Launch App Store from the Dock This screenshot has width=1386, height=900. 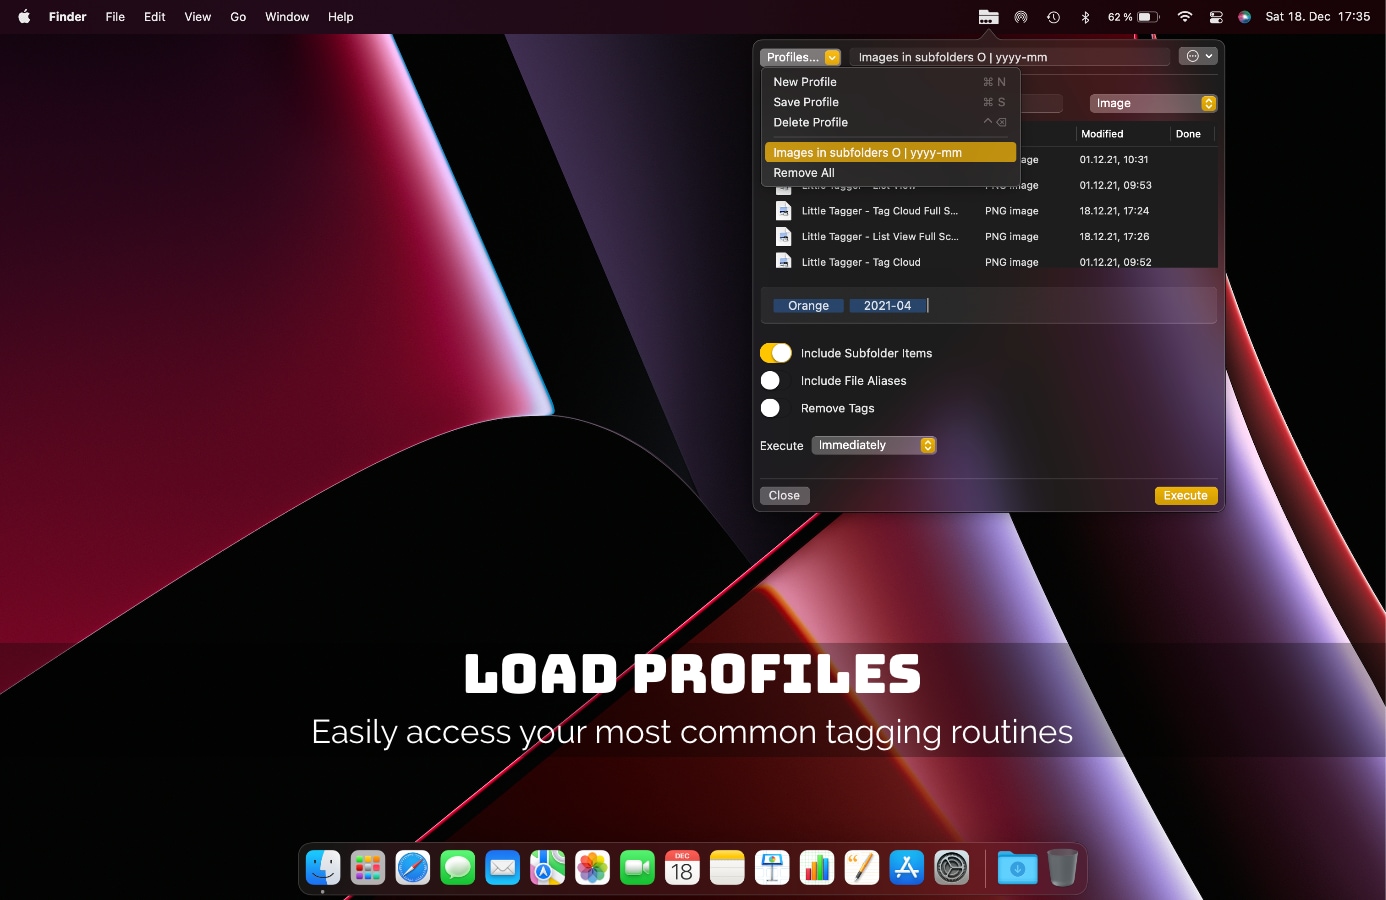tap(907, 868)
